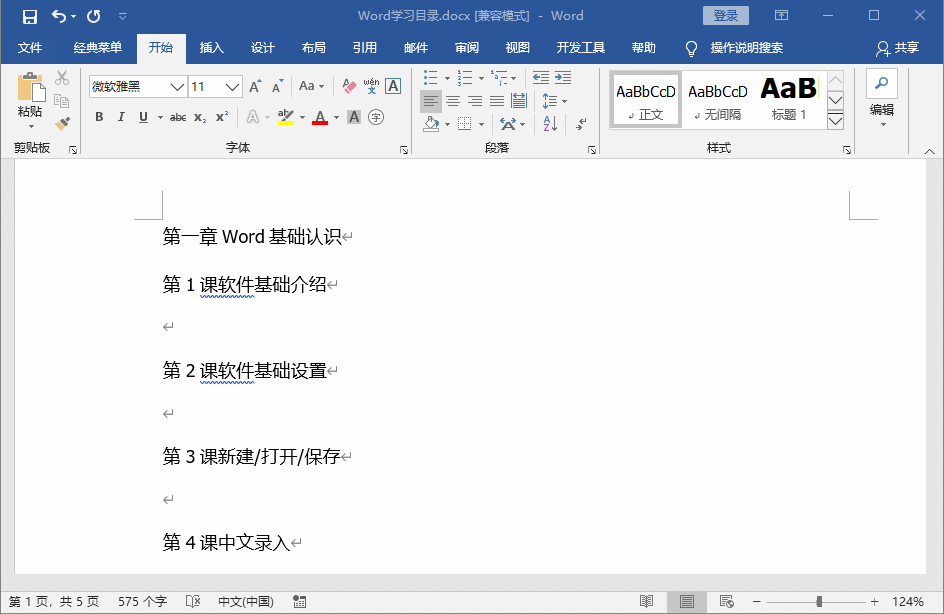This screenshot has width=944, height=614.
Task: Expand the styles gallery more button
Action: click(x=835, y=122)
